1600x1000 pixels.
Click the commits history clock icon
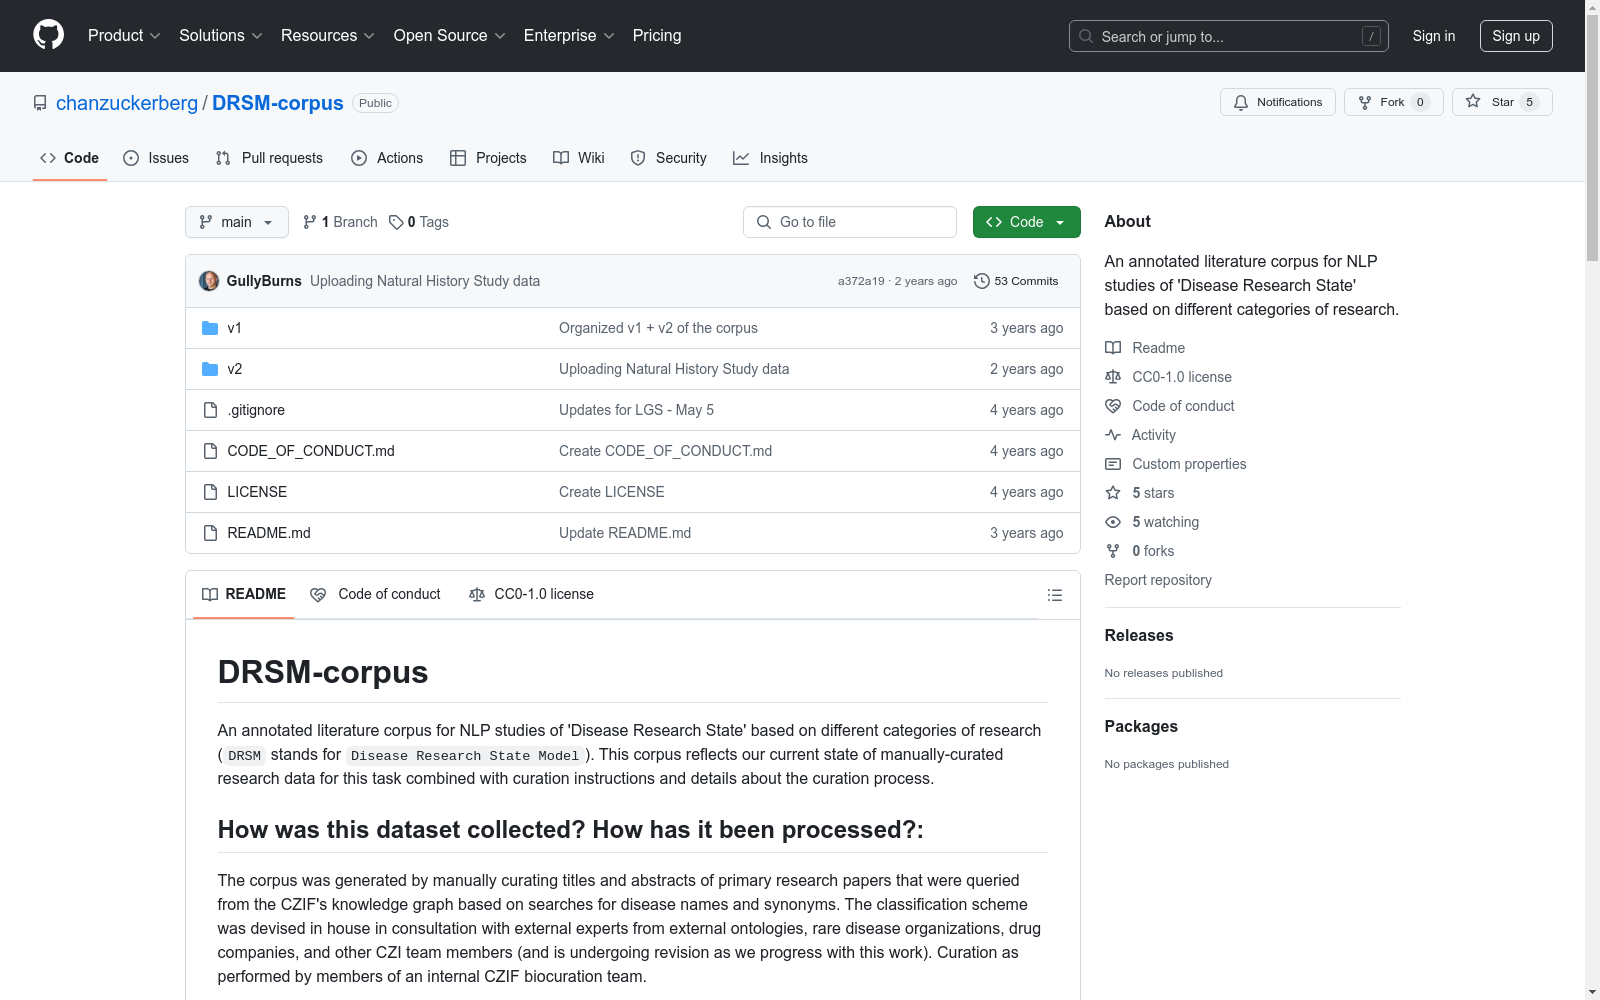coord(982,281)
